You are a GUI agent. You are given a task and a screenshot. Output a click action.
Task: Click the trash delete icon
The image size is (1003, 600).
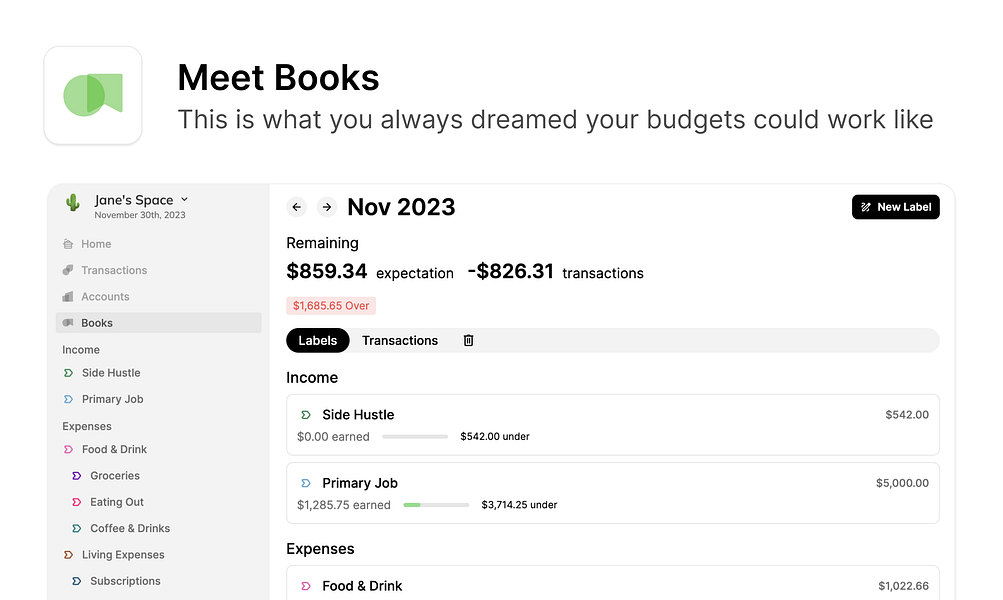468,341
